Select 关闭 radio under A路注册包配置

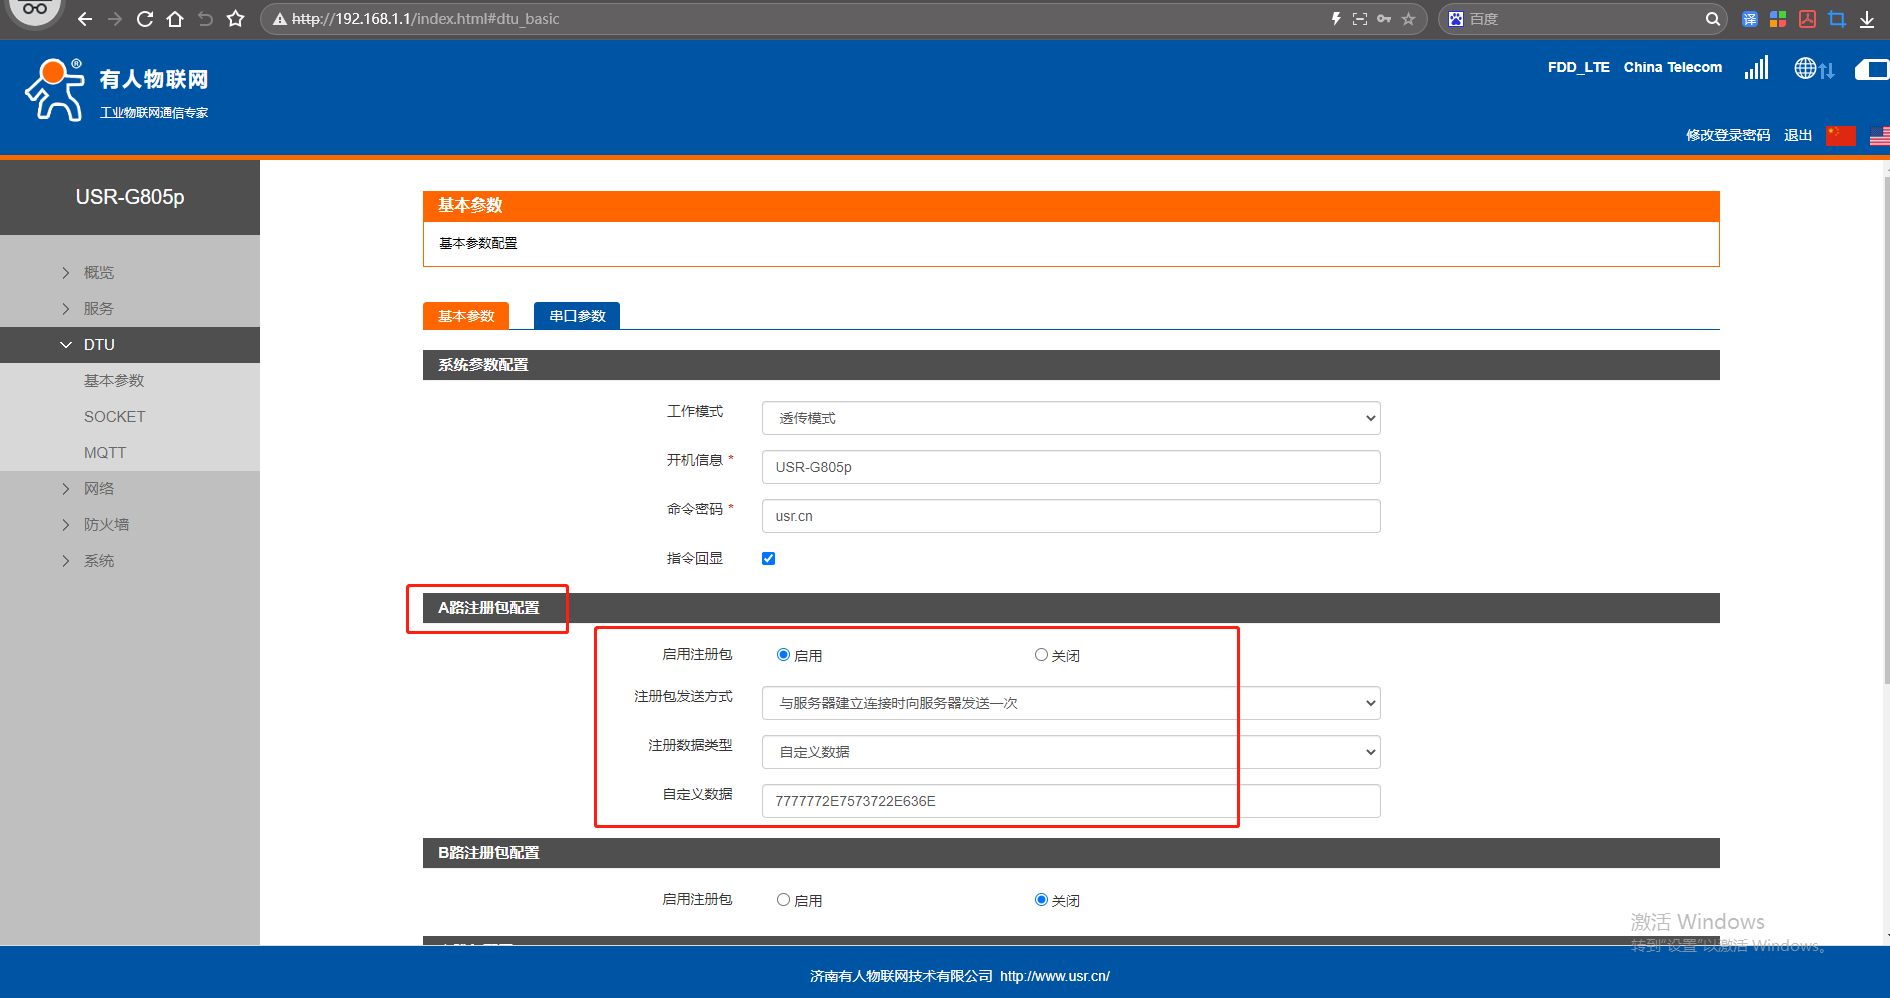pos(1041,655)
